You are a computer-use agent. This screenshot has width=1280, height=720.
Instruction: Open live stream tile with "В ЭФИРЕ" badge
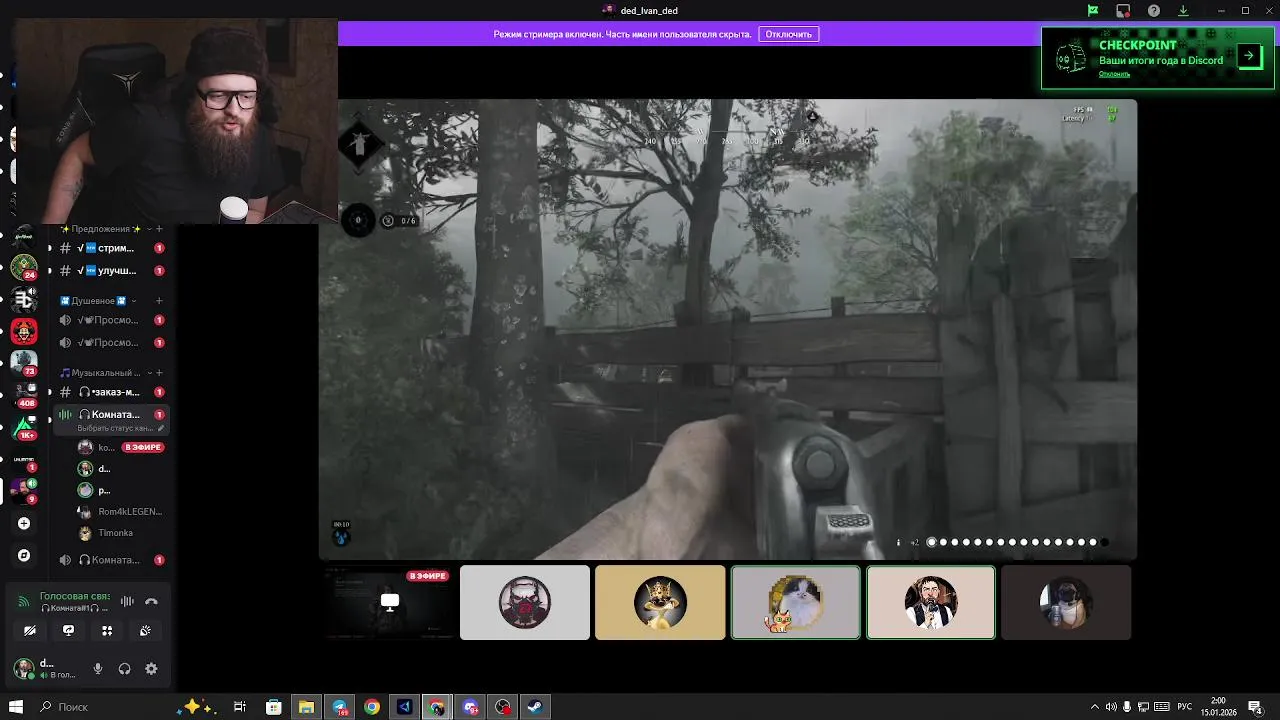click(389, 602)
